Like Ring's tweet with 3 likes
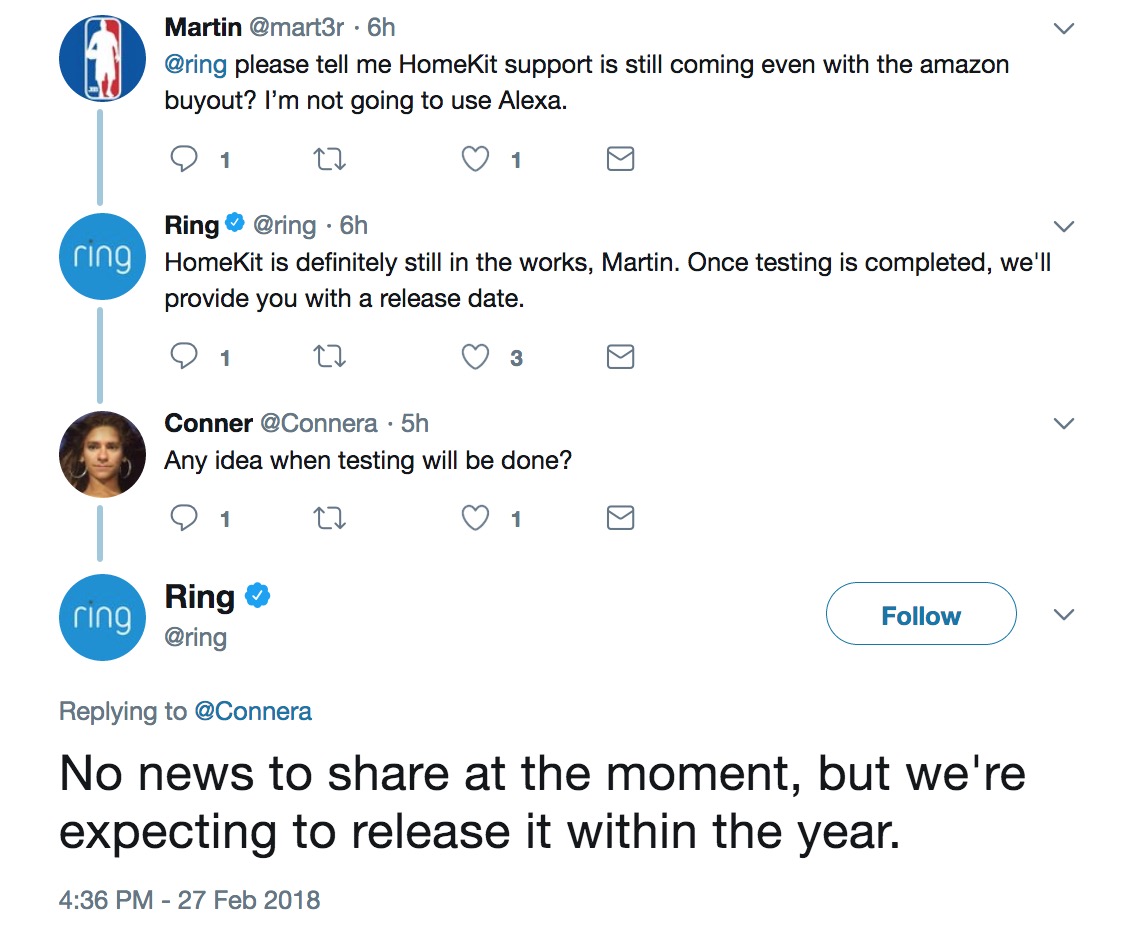1136x936 pixels. 475,356
